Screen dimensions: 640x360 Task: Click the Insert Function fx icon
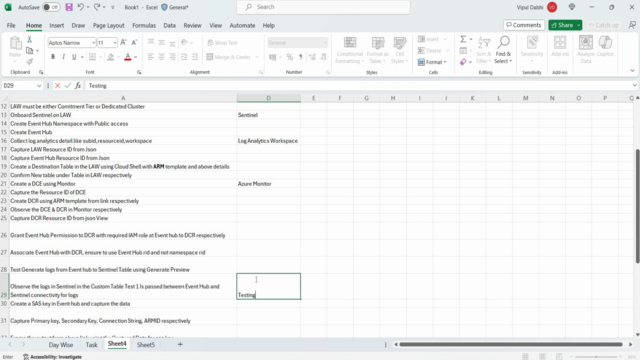click(78, 86)
